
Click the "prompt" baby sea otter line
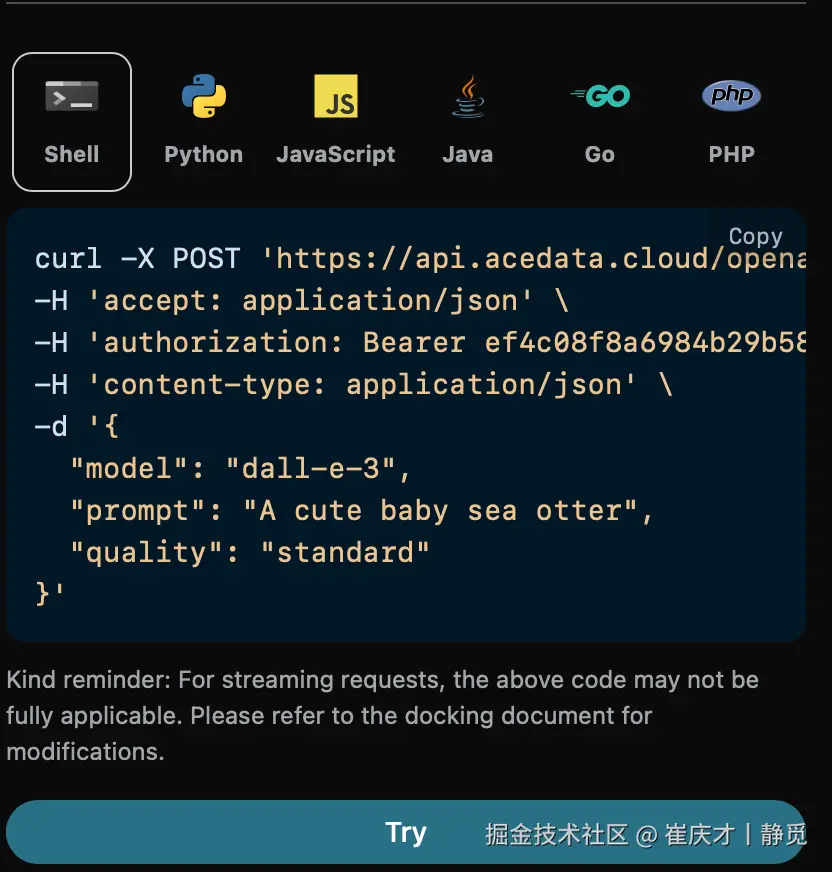(361, 511)
